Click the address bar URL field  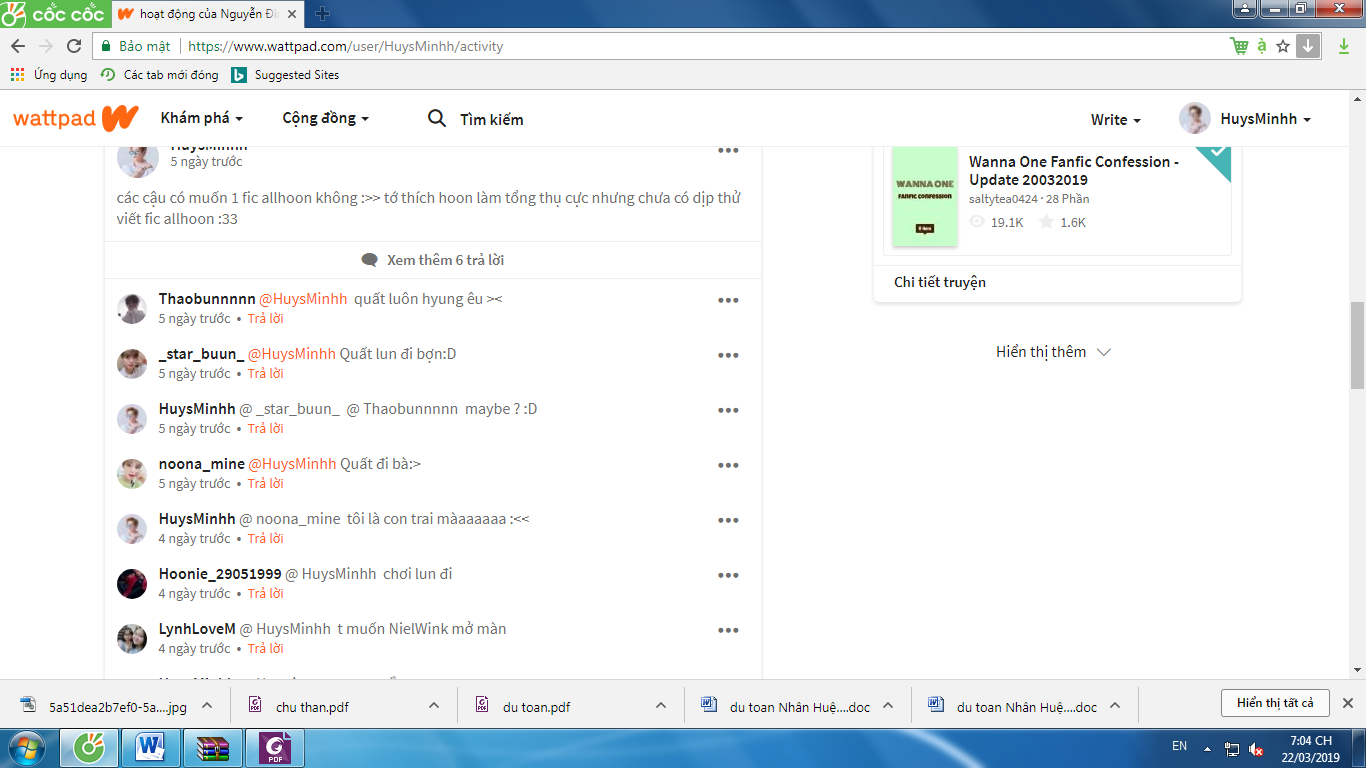(x=700, y=46)
